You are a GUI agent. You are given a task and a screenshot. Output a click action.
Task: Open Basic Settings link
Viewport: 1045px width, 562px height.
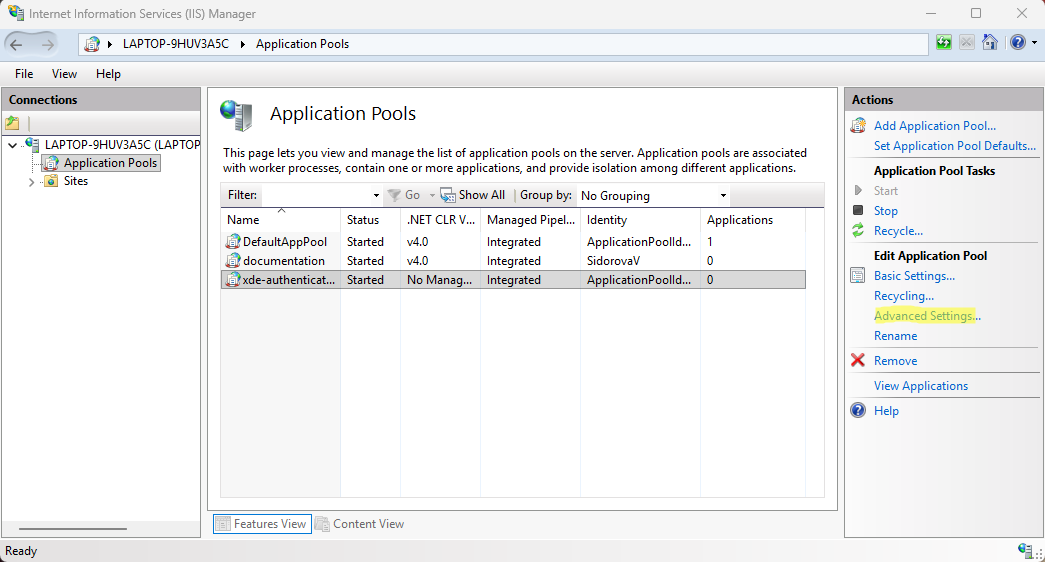(x=914, y=276)
